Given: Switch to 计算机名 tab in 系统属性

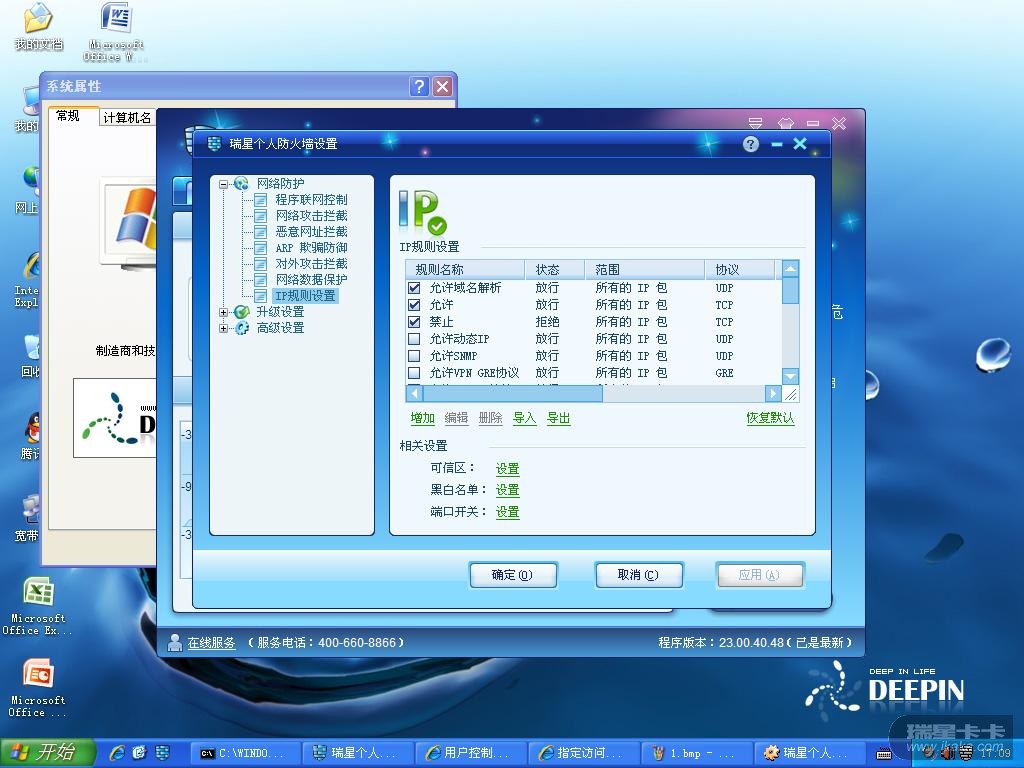Looking at the screenshot, I should (x=127, y=118).
